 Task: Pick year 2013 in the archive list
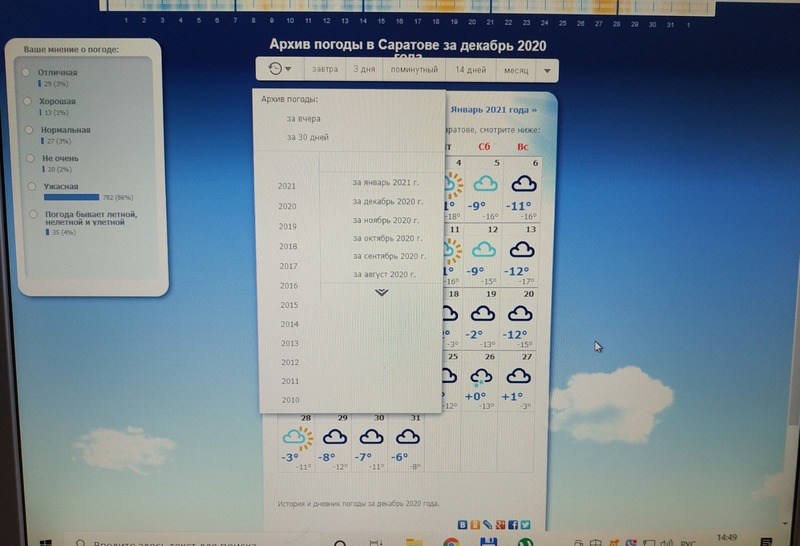(x=290, y=343)
